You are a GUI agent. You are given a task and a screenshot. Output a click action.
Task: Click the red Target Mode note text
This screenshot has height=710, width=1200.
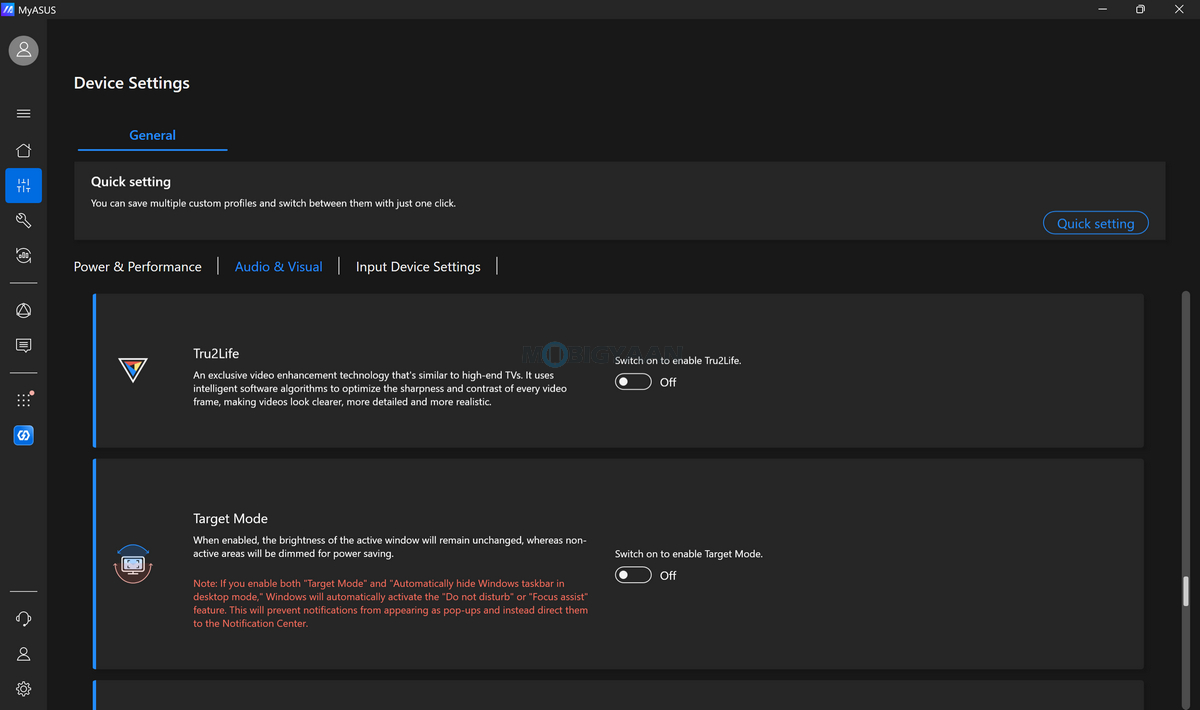[391, 603]
